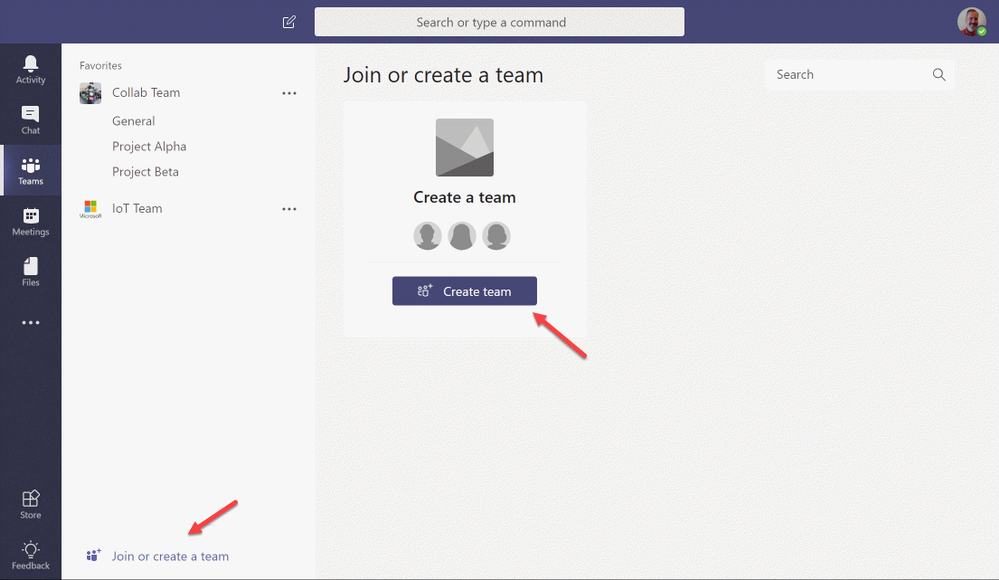Open the user profile avatar
This screenshot has width=999, height=580.
pos(971,22)
